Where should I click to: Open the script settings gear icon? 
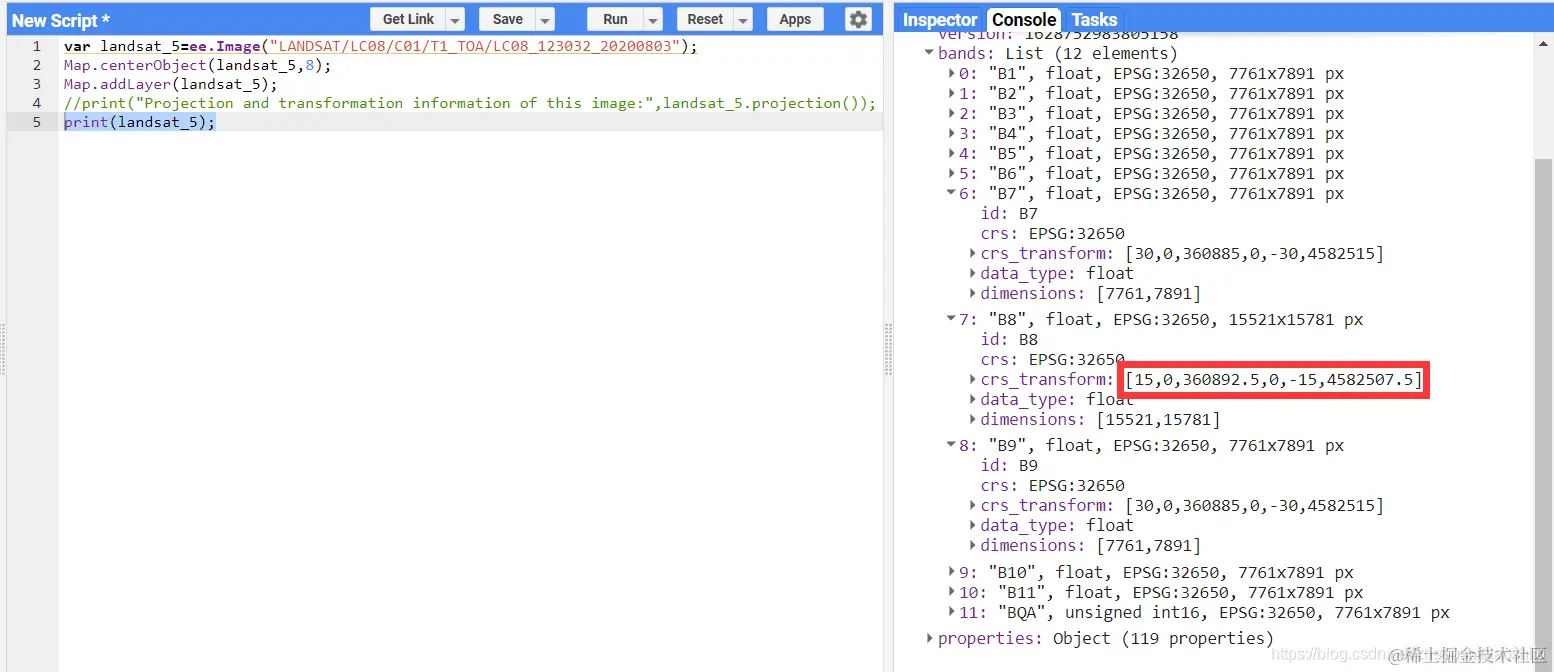click(x=858, y=19)
